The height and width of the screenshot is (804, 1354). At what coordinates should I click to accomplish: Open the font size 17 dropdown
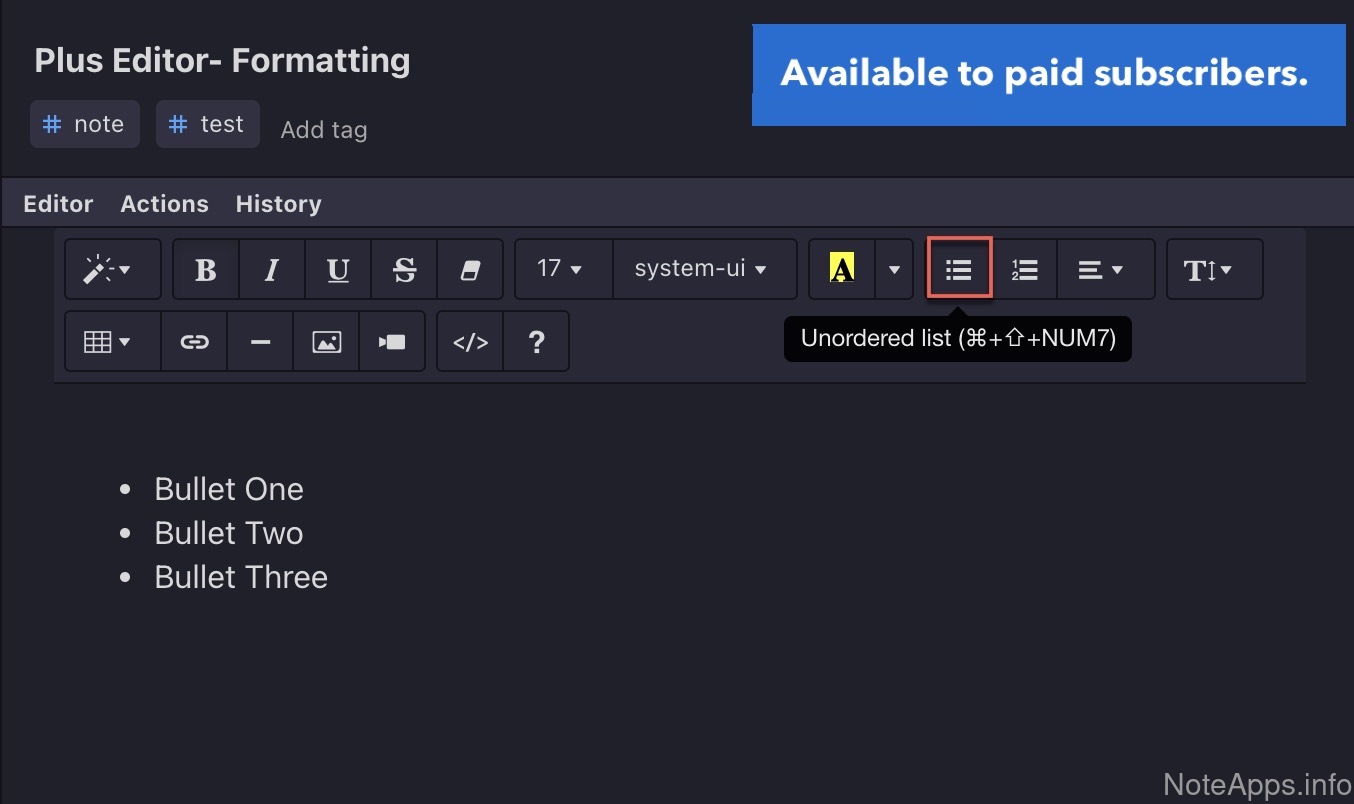(560, 269)
